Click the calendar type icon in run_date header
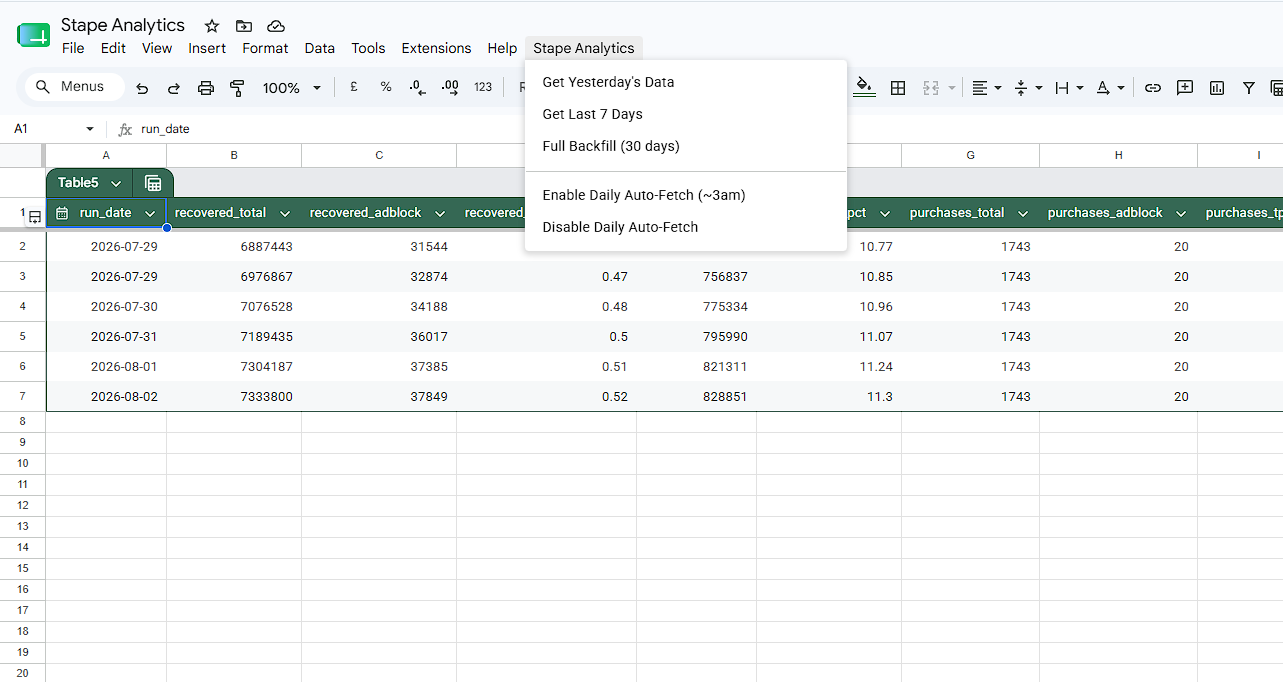Image resolution: width=1283 pixels, height=682 pixels. tap(62, 213)
